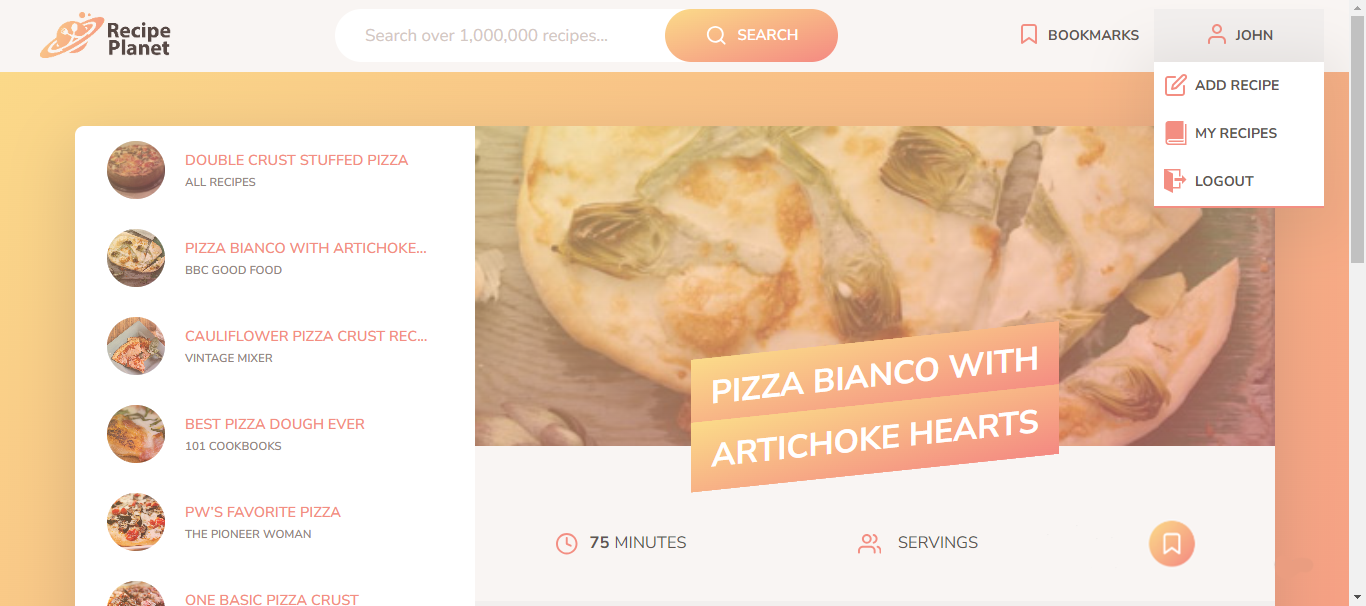
Task: Click the magnifier icon in Search button
Action: pyautogui.click(x=716, y=36)
